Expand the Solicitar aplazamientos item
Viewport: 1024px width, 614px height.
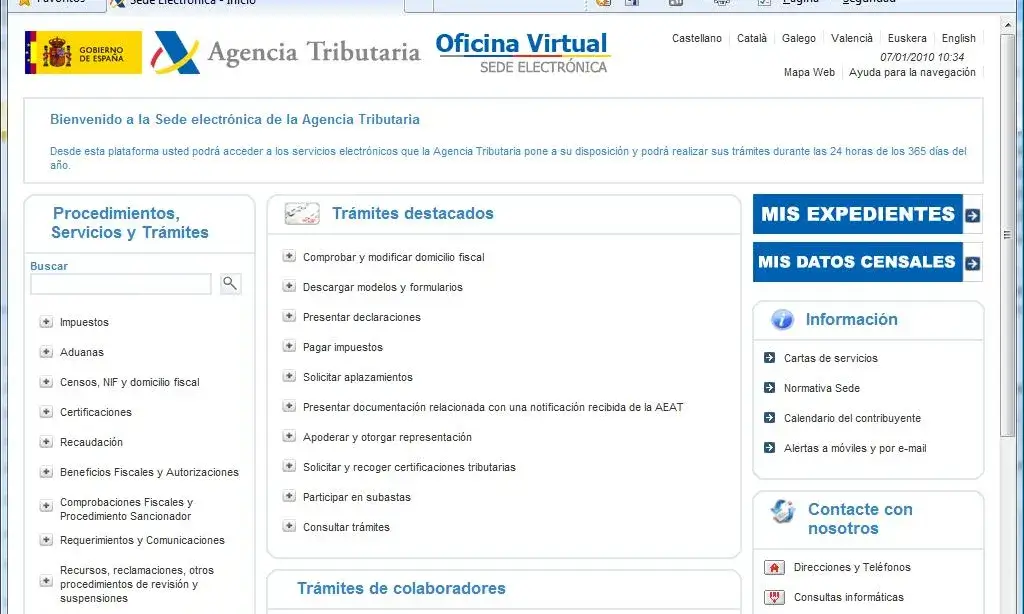tap(289, 376)
